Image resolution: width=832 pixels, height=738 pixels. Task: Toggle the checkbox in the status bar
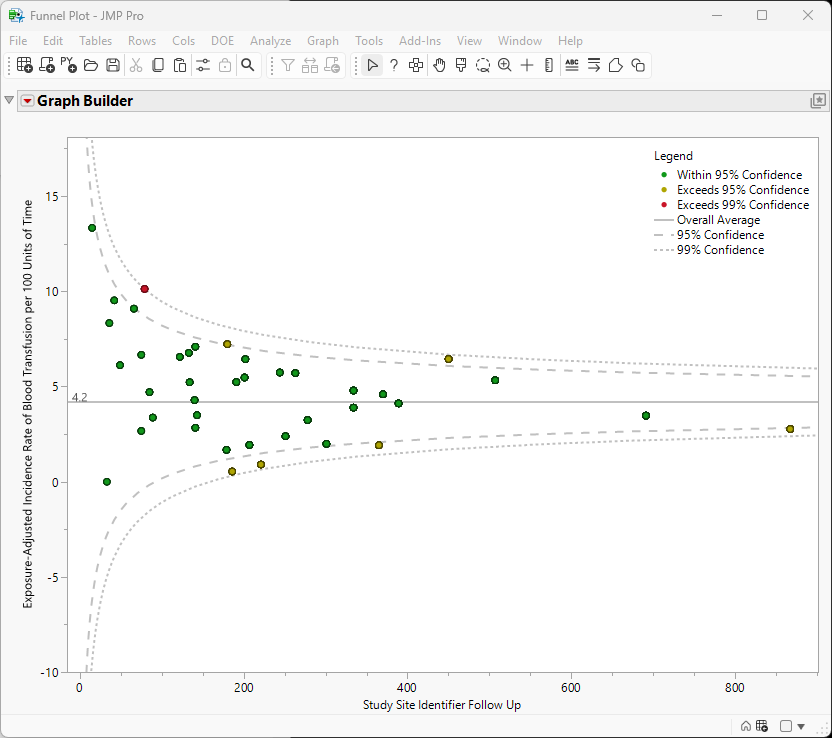786,726
